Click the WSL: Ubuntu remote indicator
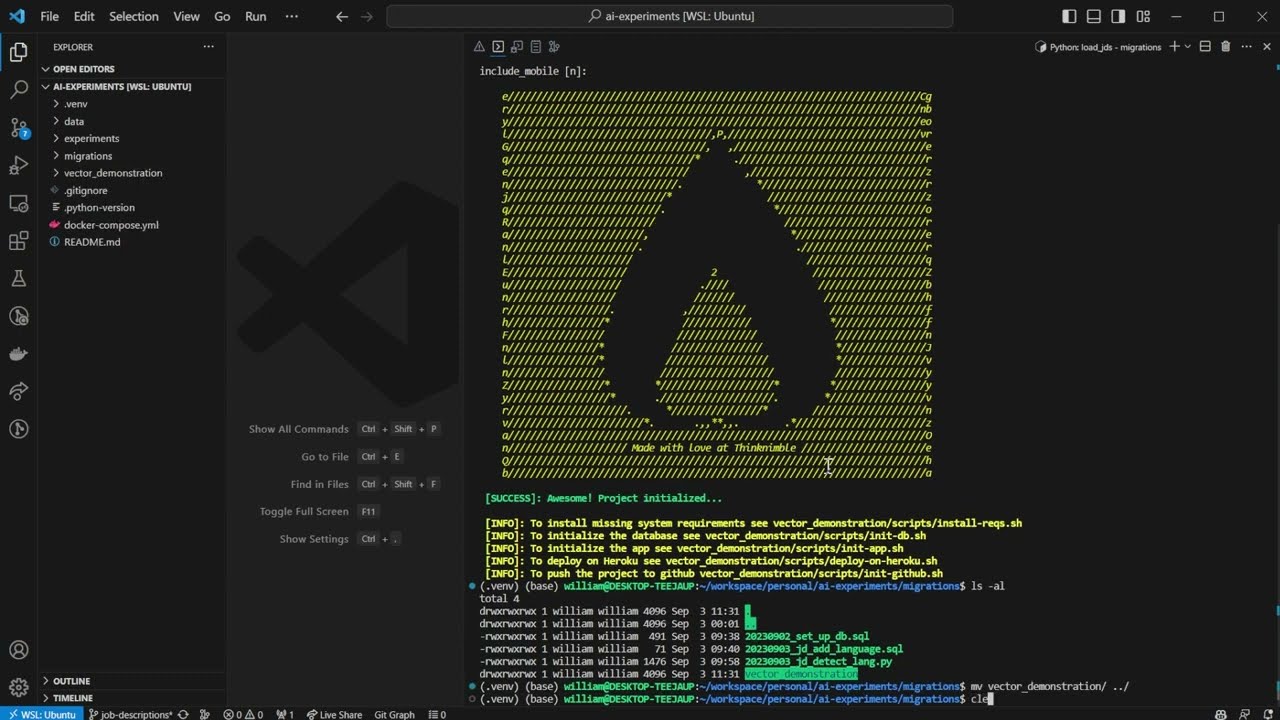This screenshot has width=1280, height=720. [x=41, y=714]
